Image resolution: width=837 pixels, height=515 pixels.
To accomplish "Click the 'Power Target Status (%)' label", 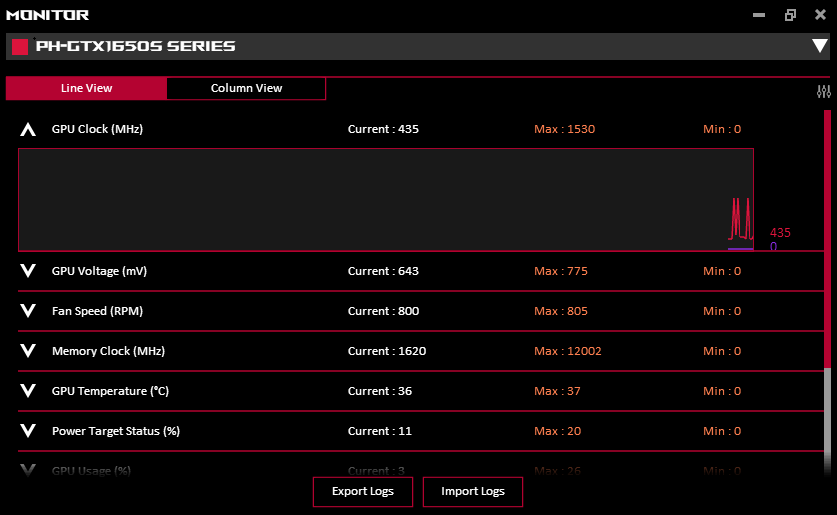I will point(116,431).
